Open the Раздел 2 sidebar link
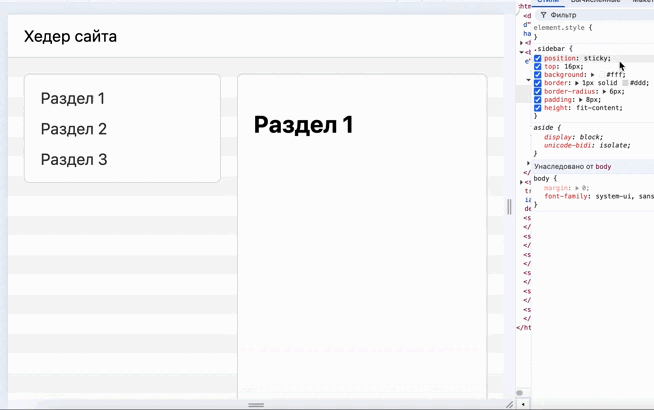The height and width of the screenshot is (410, 654). pos(74,129)
